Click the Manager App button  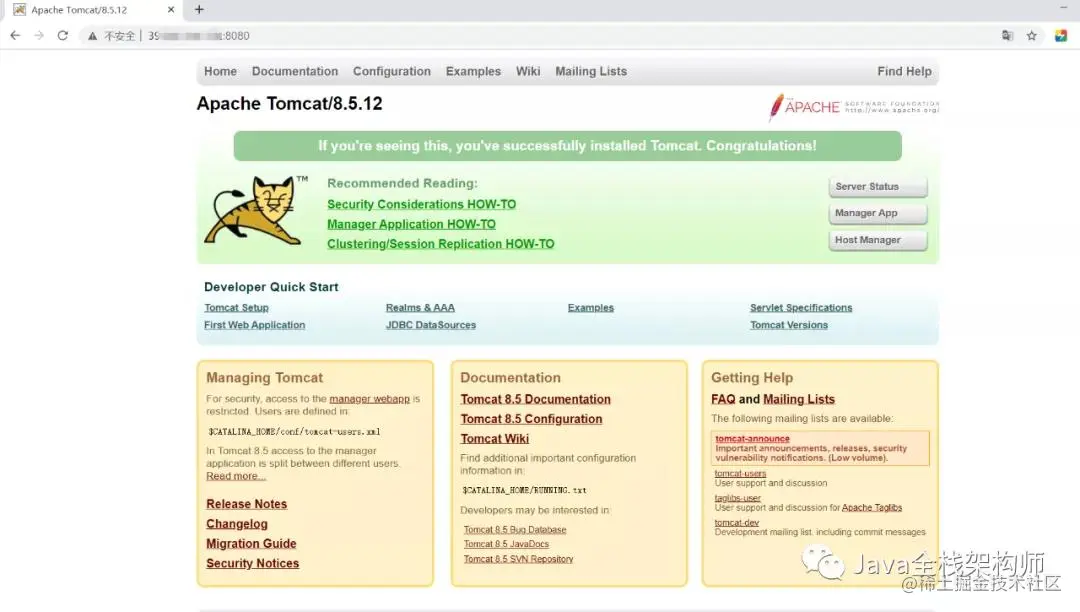coord(878,213)
